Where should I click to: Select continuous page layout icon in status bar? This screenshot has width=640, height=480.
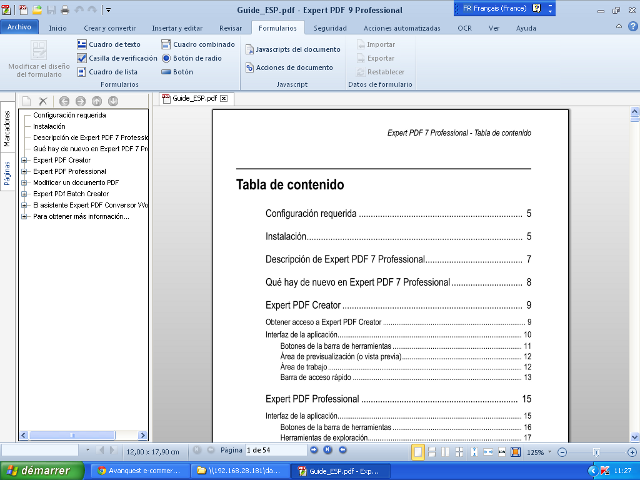coord(431,452)
